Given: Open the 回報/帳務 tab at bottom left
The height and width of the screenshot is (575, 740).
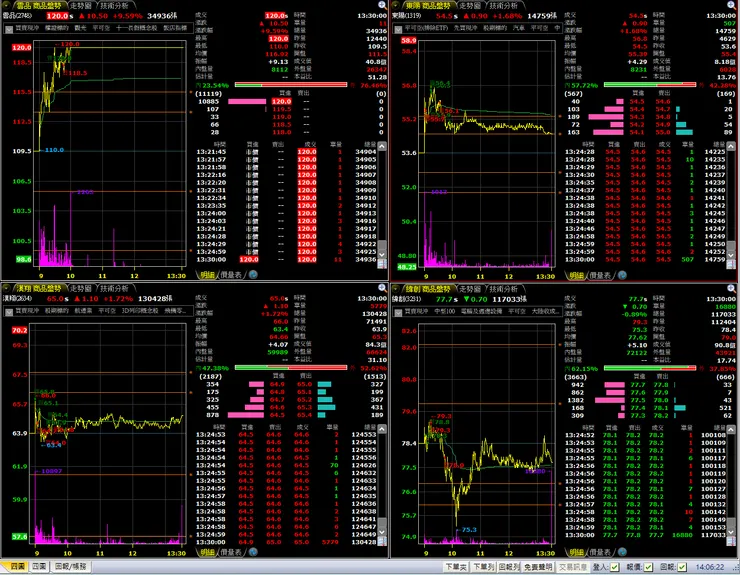Looking at the screenshot, I should tap(71, 566).
